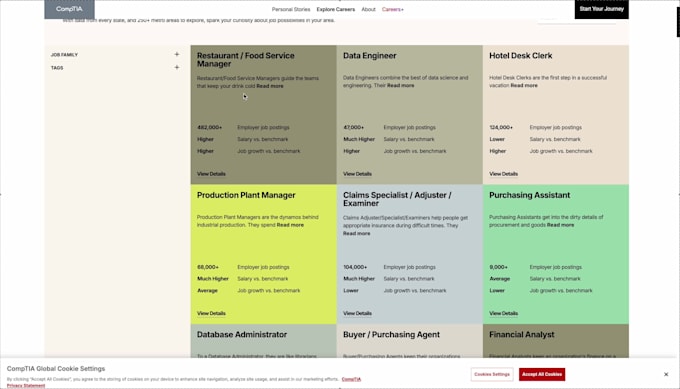
Task: Open Restaurant / Food Service Manager title
Action: (x=245, y=60)
